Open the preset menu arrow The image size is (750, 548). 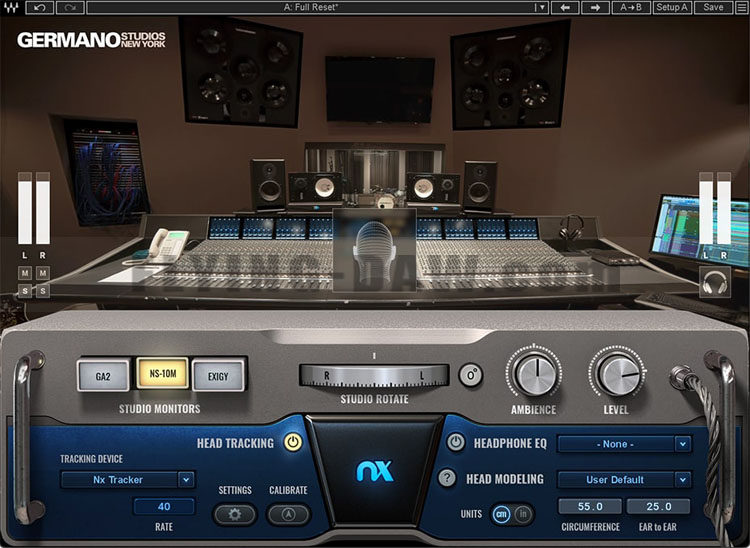coord(540,7)
